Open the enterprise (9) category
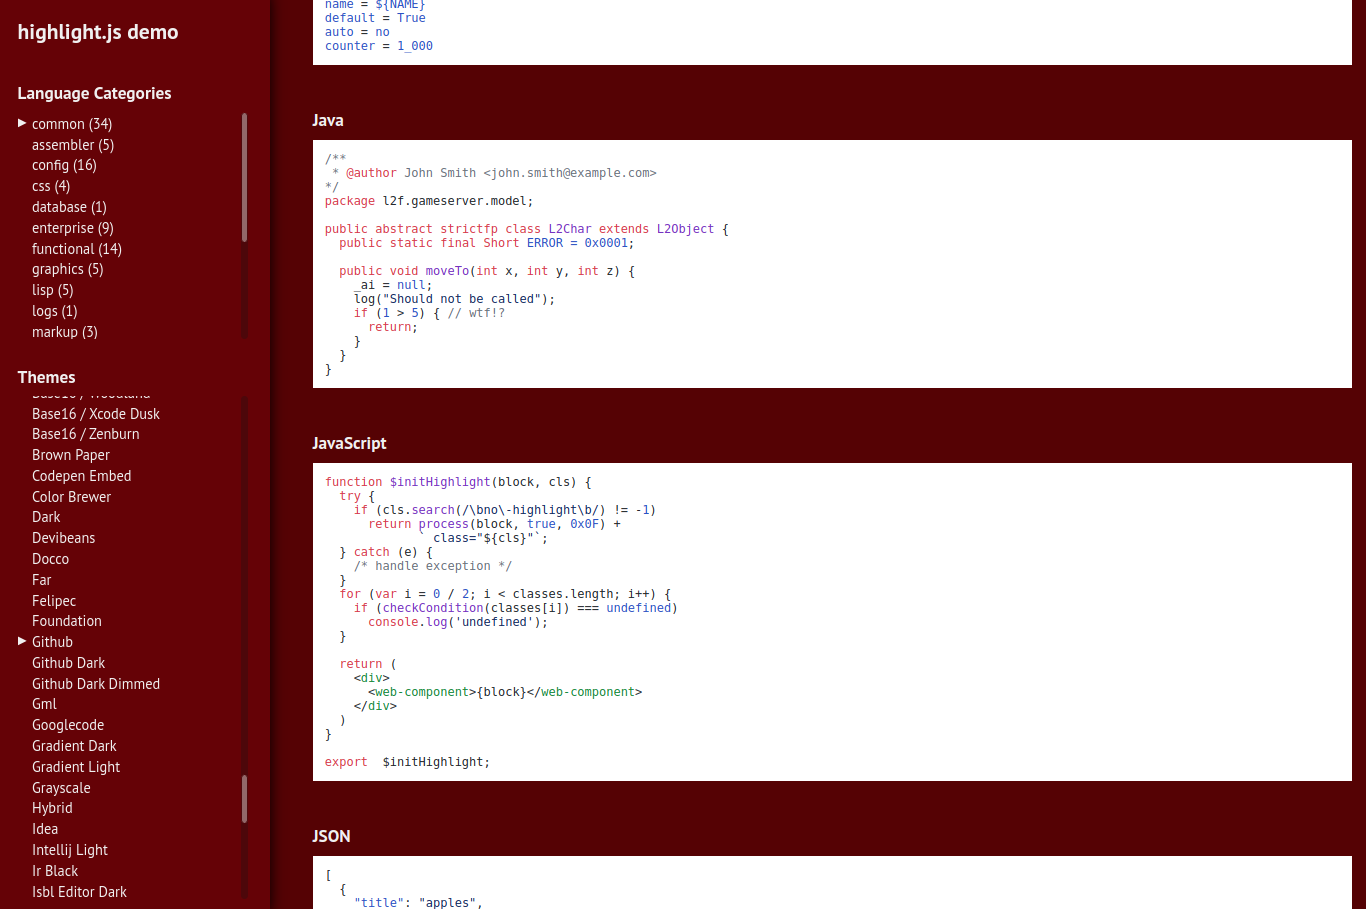 tap(72, 228)
